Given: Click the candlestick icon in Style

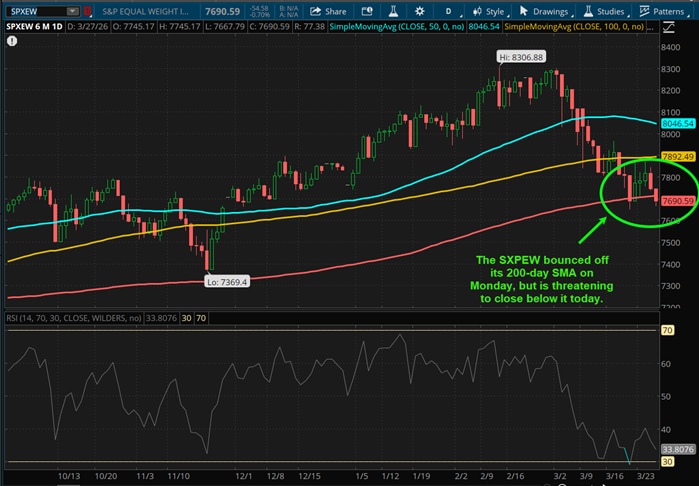Looking at the screenshot, I should 477,11.
